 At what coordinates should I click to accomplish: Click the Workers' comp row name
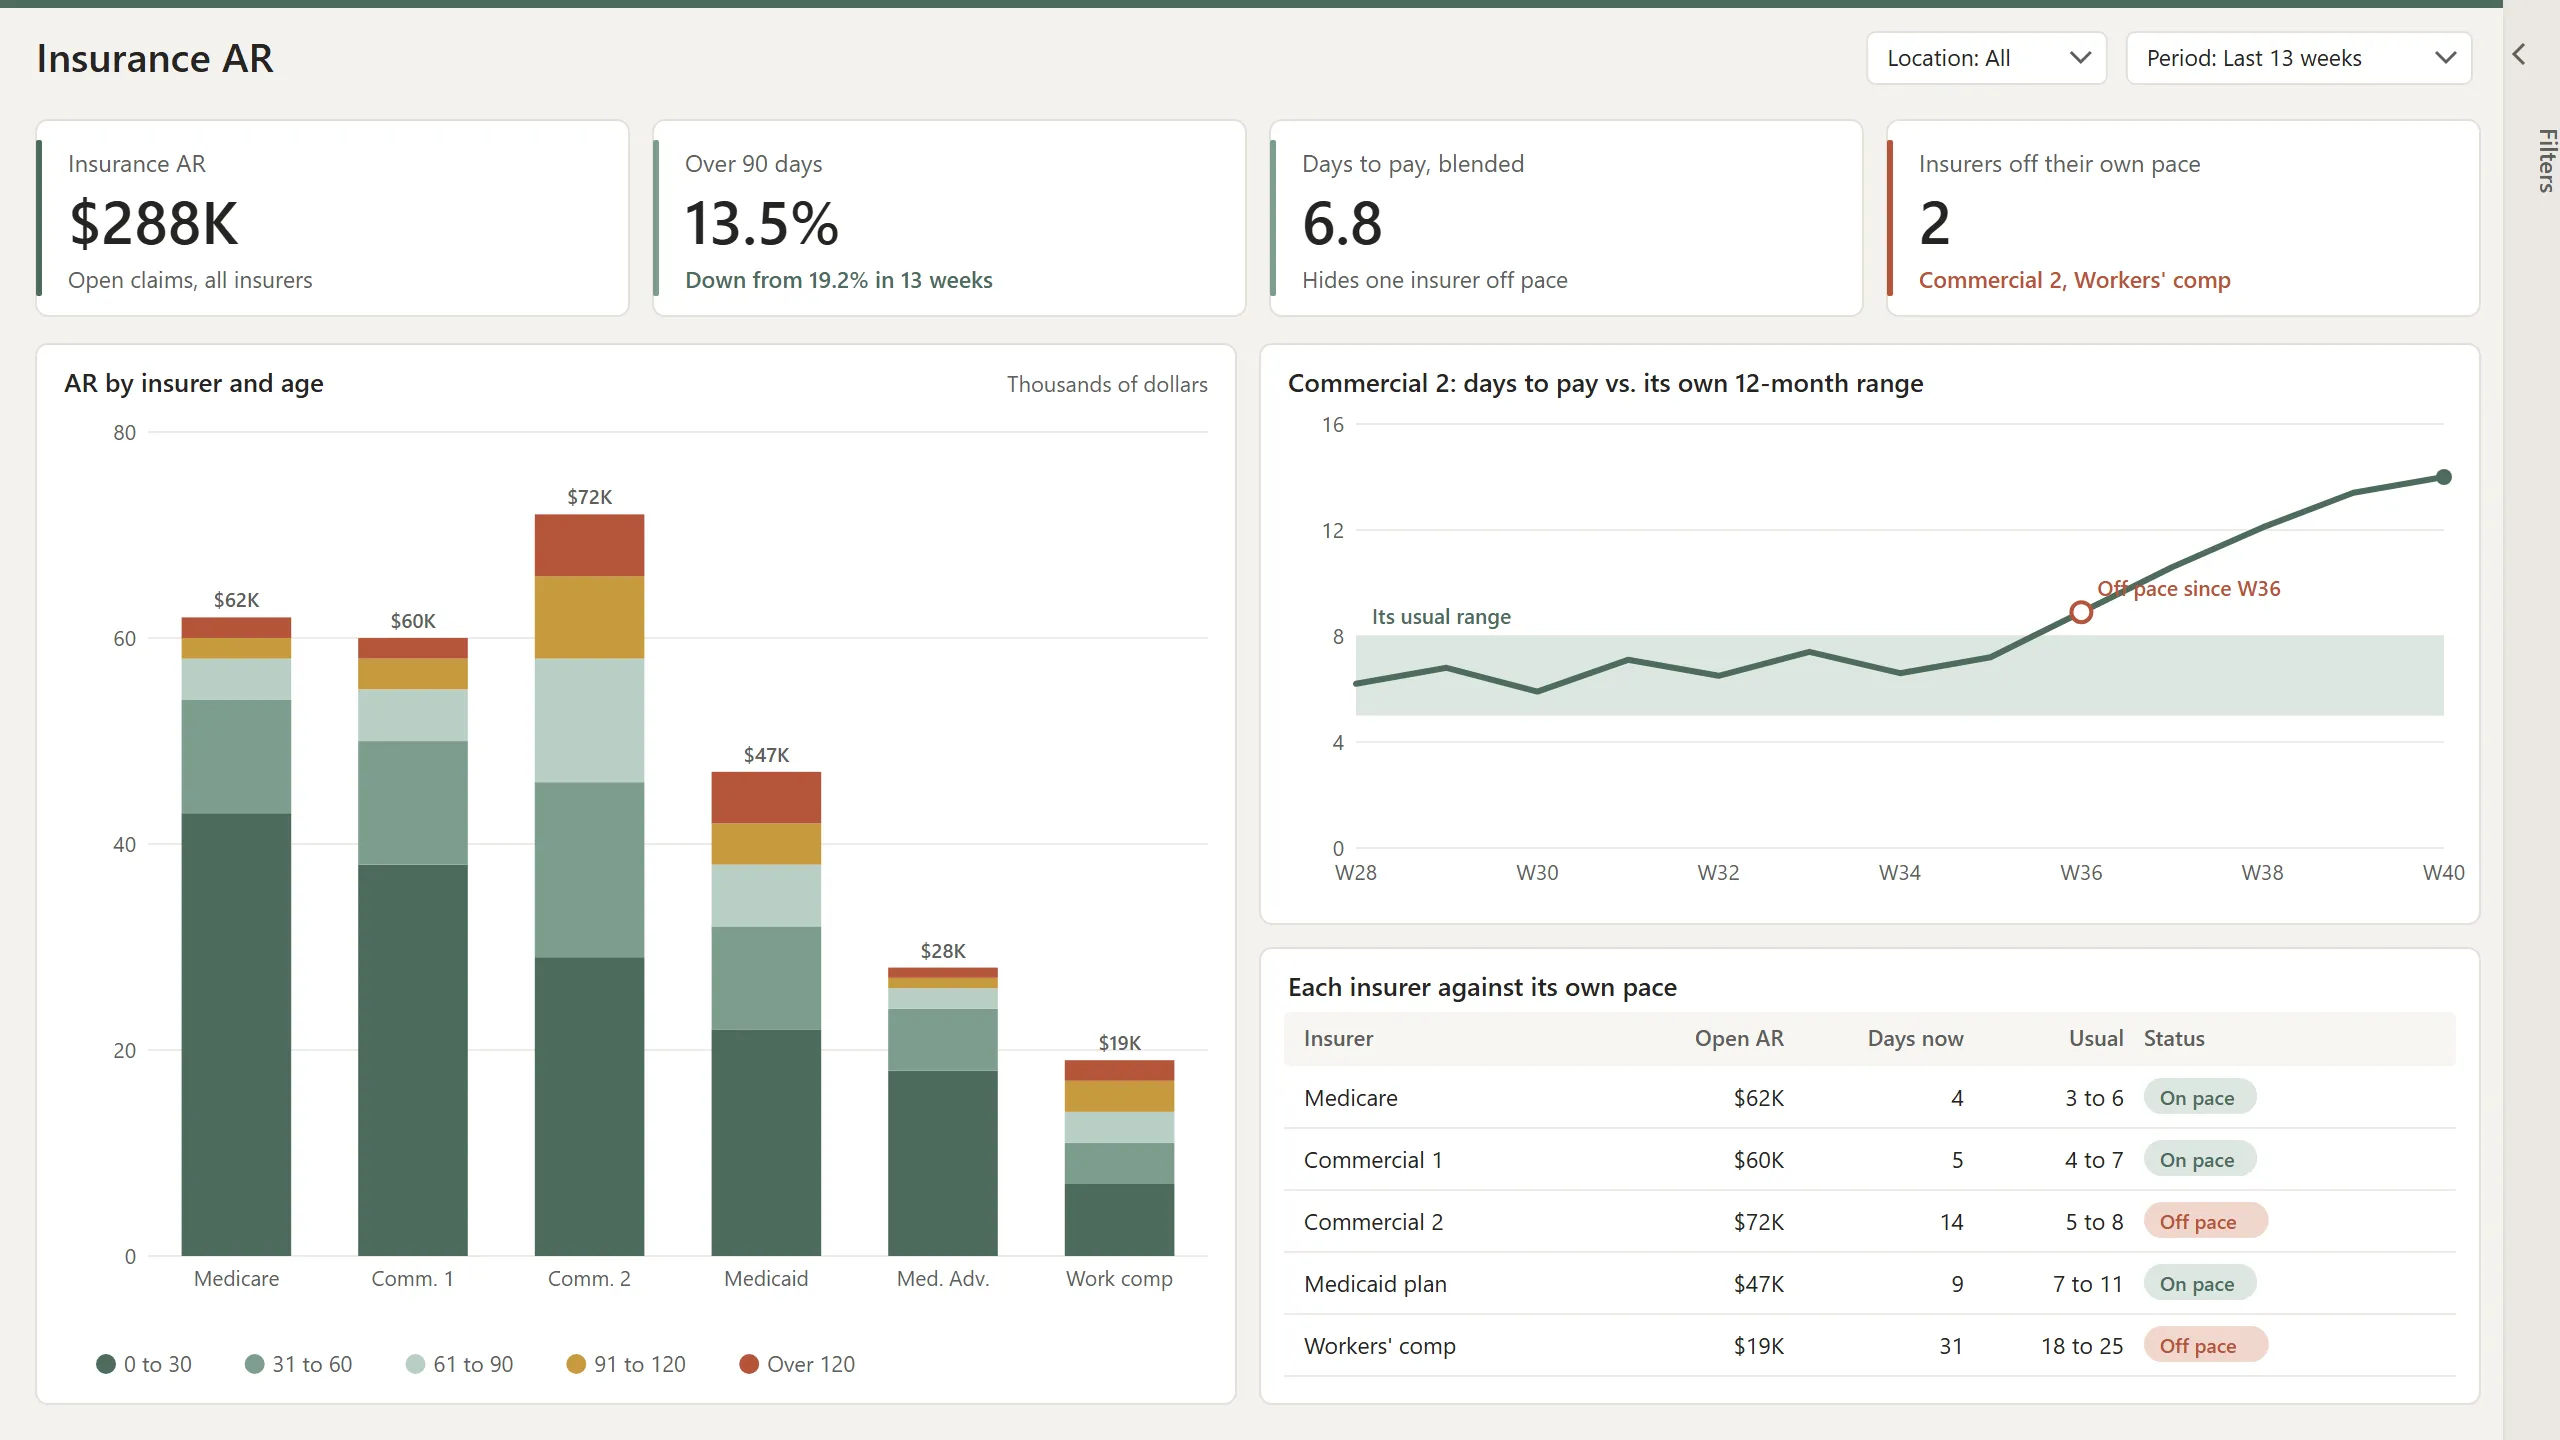point(1380,1346)
